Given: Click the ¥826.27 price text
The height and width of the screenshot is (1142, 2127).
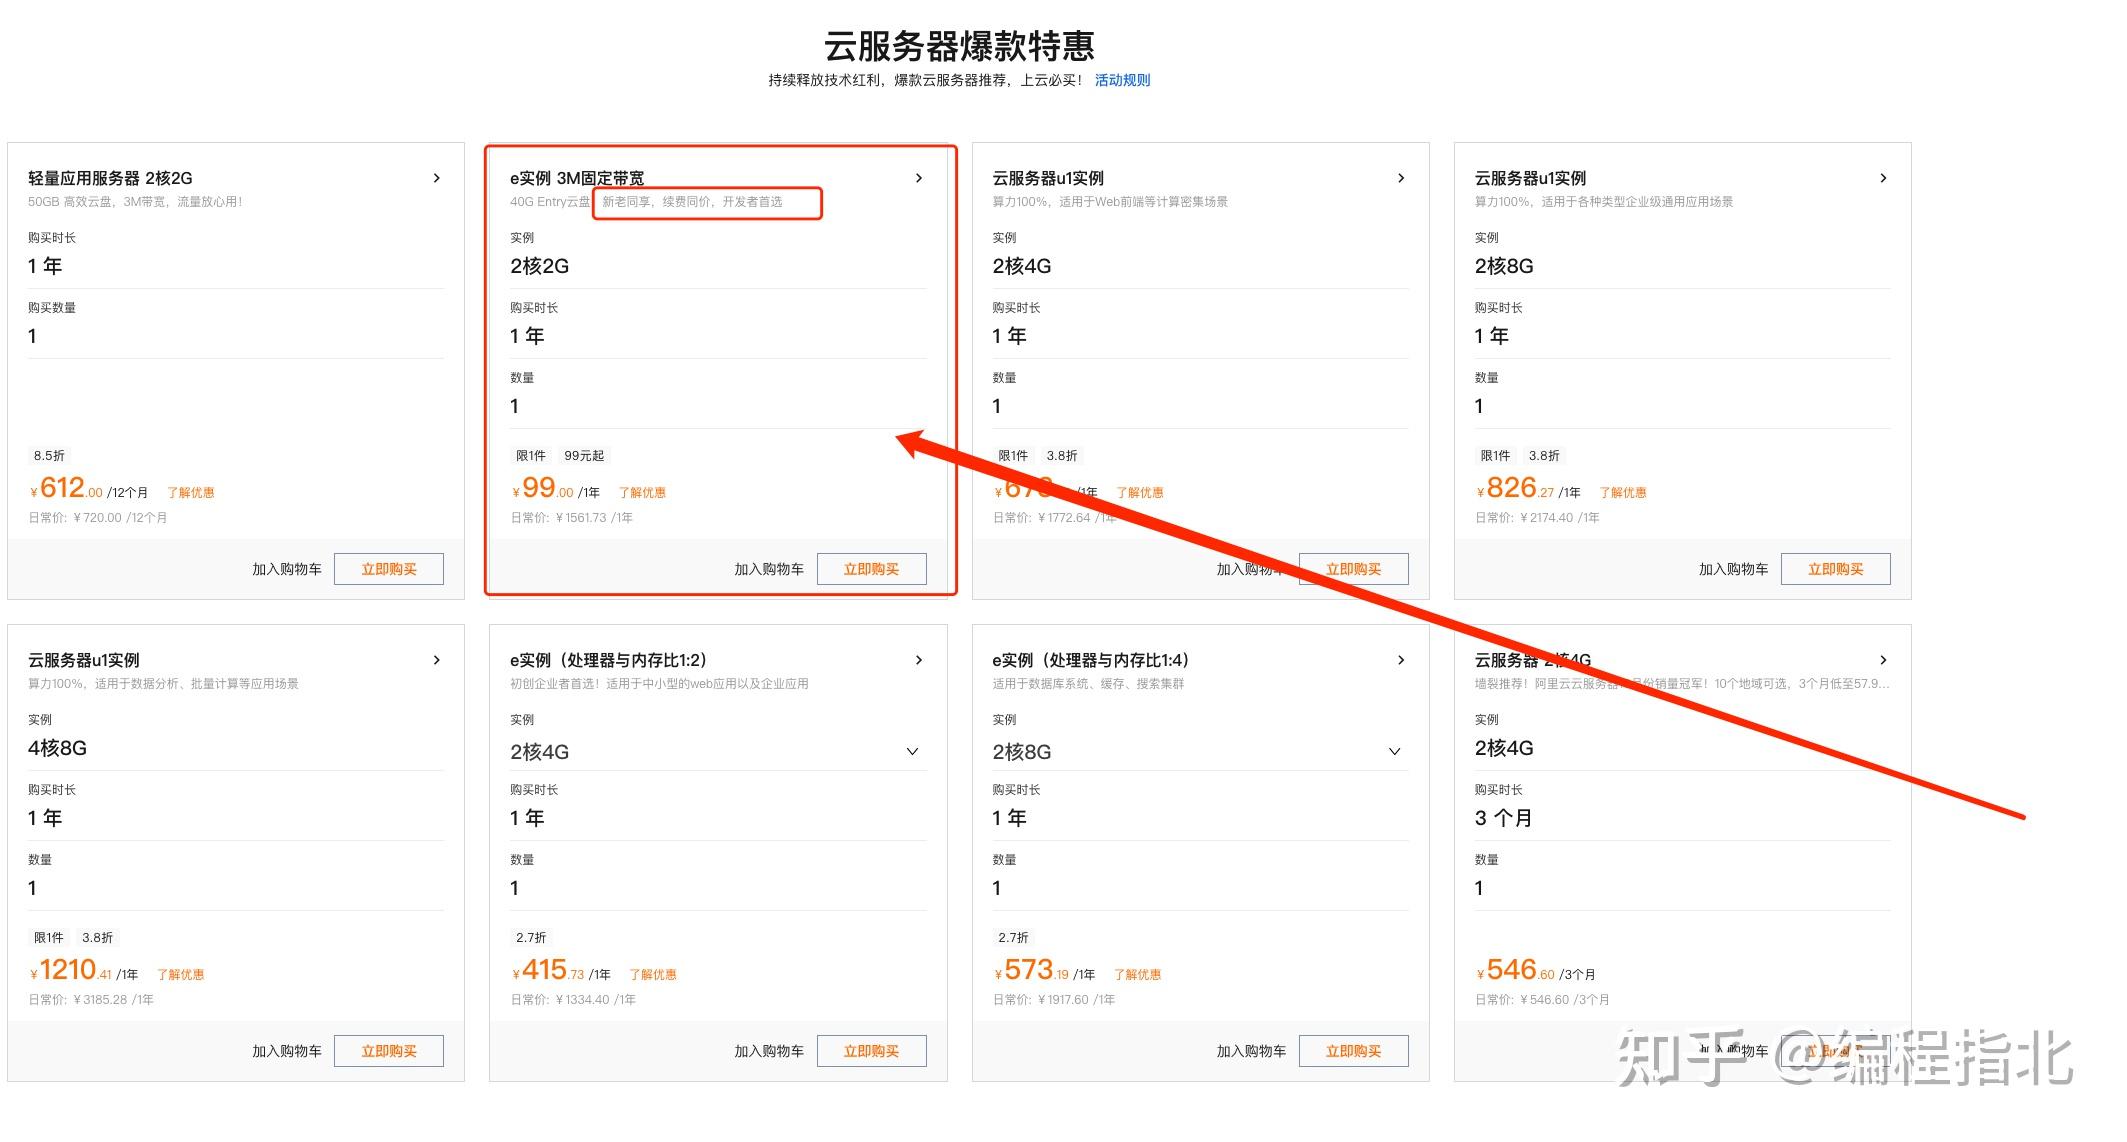Looking at the screenshot, I should tap(1515, 489).
